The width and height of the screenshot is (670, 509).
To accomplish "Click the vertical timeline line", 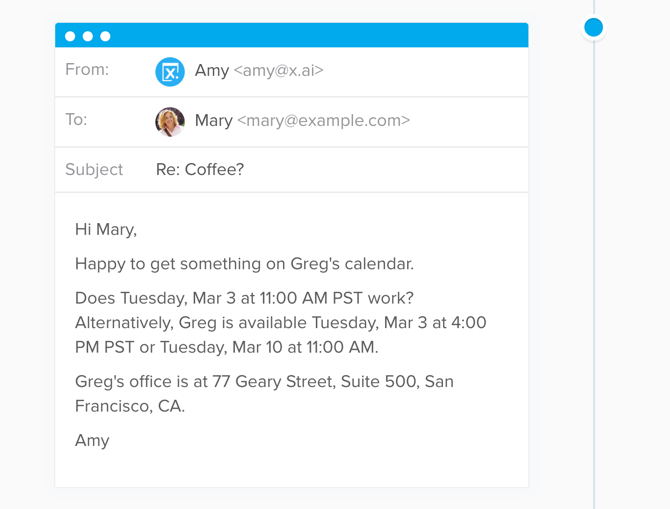I will click(594, 274).
